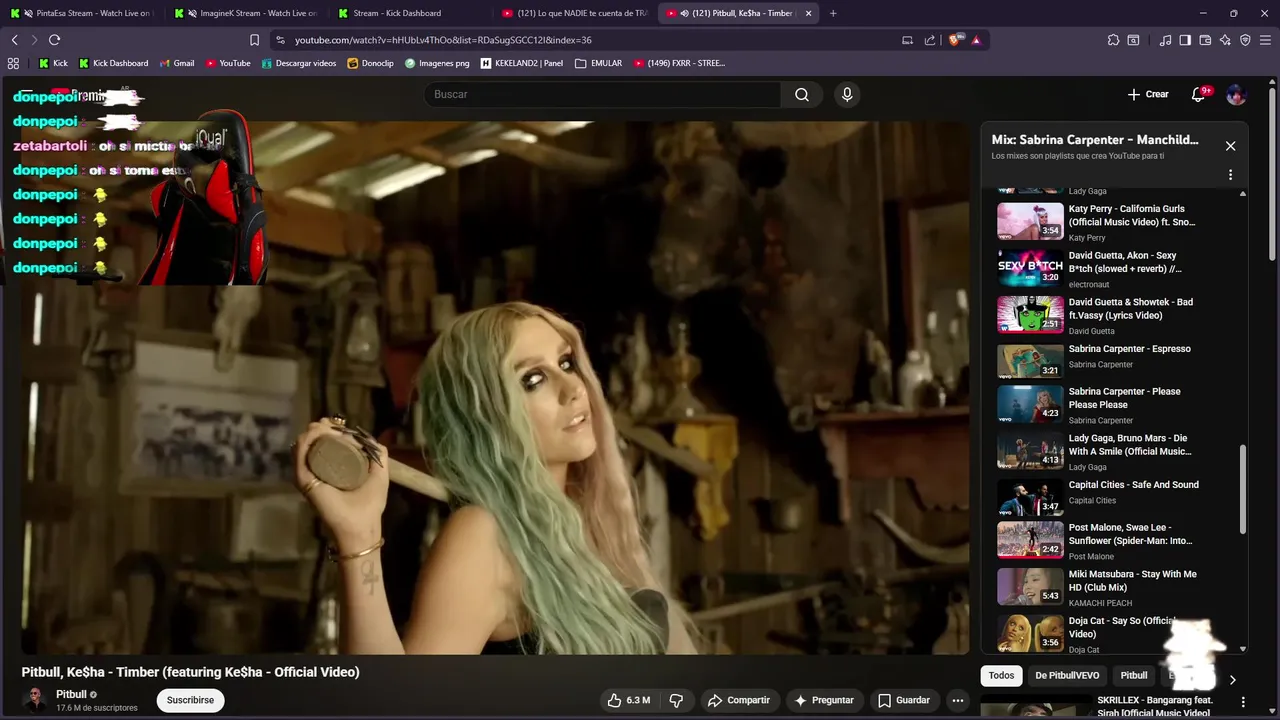Click the Suscribirse button
The height and width of the screenshot is (720, 1280).
(190, 700)
